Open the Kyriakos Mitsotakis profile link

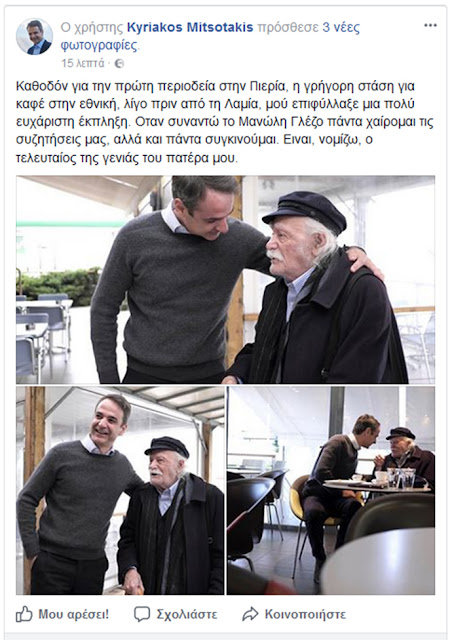point(190,27)
